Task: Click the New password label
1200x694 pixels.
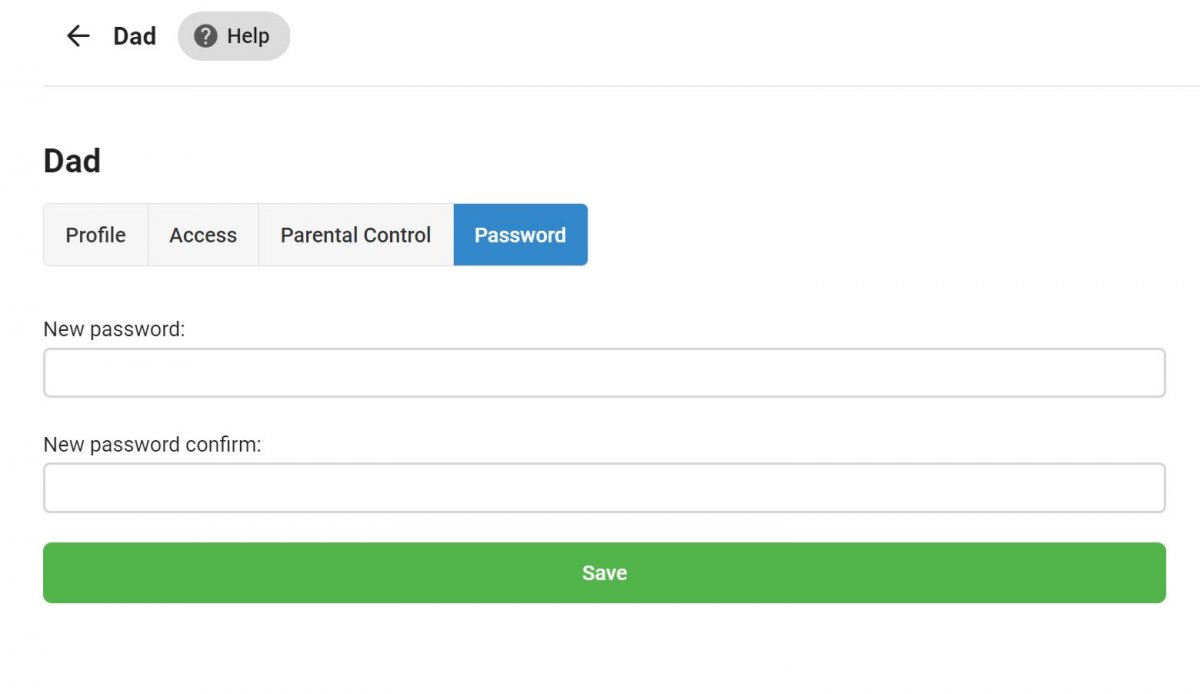Action: click(114, 328)
